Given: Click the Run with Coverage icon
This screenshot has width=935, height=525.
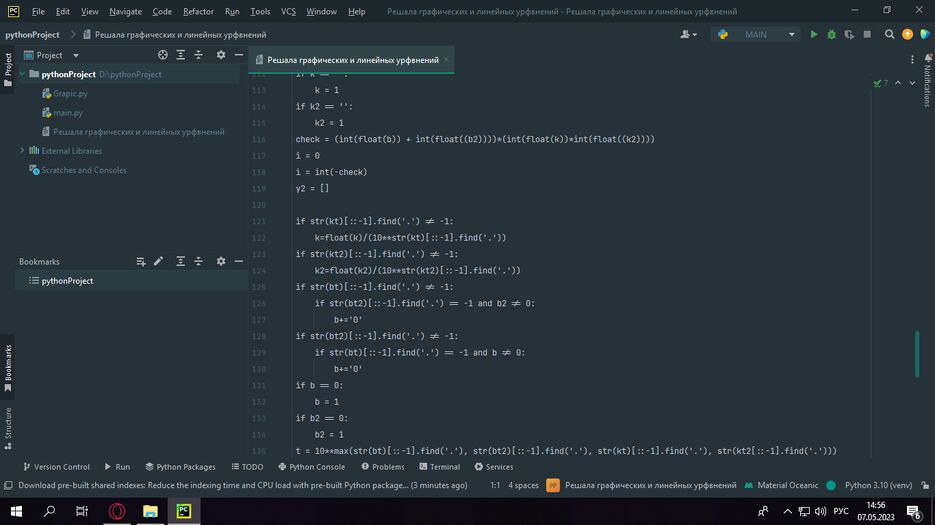Looking at the screenshot, I should click(849, 35).
